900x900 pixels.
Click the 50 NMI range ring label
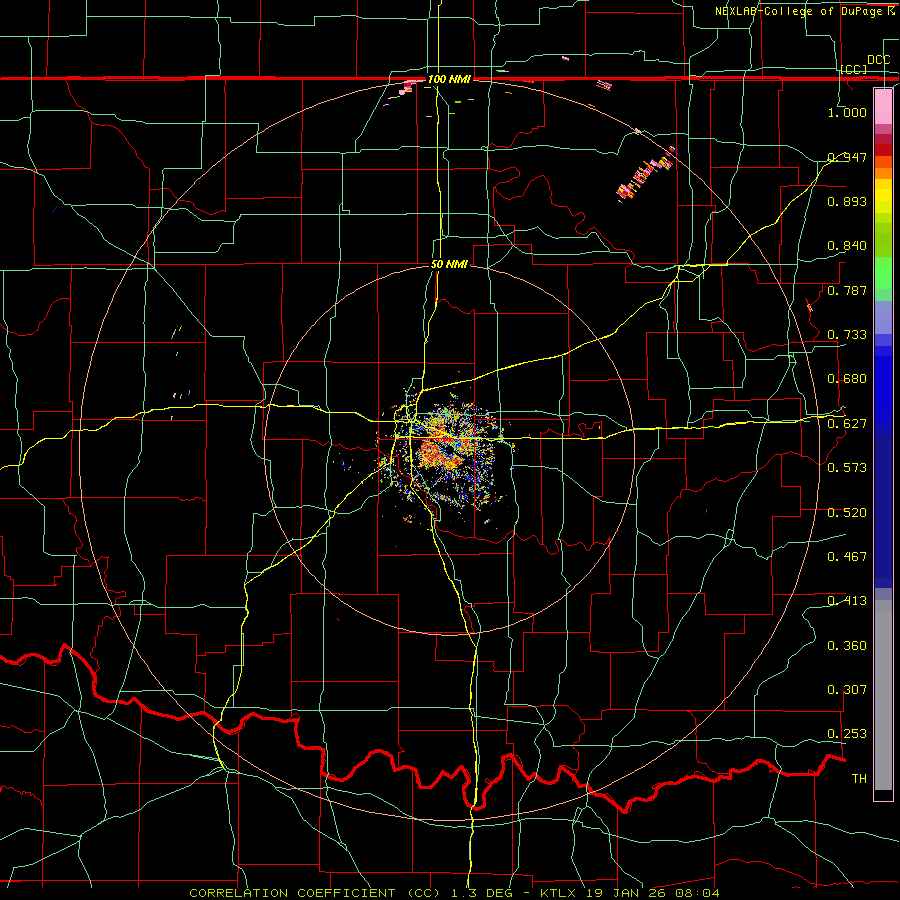449,264
